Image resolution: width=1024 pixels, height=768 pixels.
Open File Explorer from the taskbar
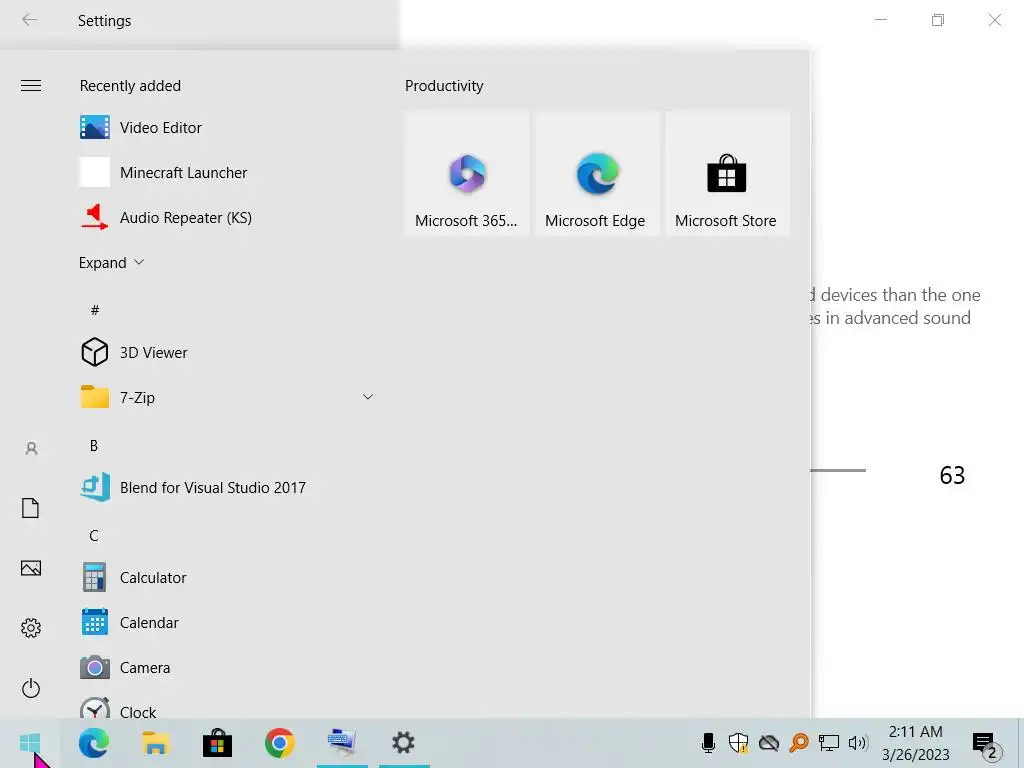(155, 743)
